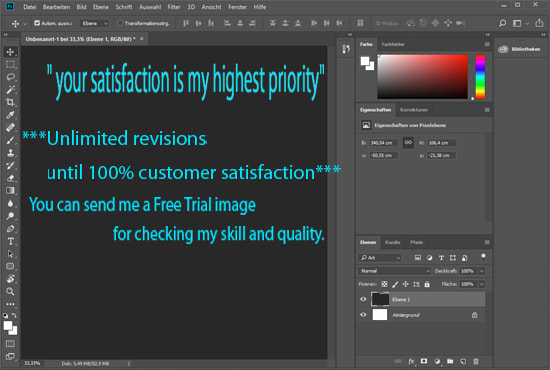Select the Crop tool

click(10, 102)
